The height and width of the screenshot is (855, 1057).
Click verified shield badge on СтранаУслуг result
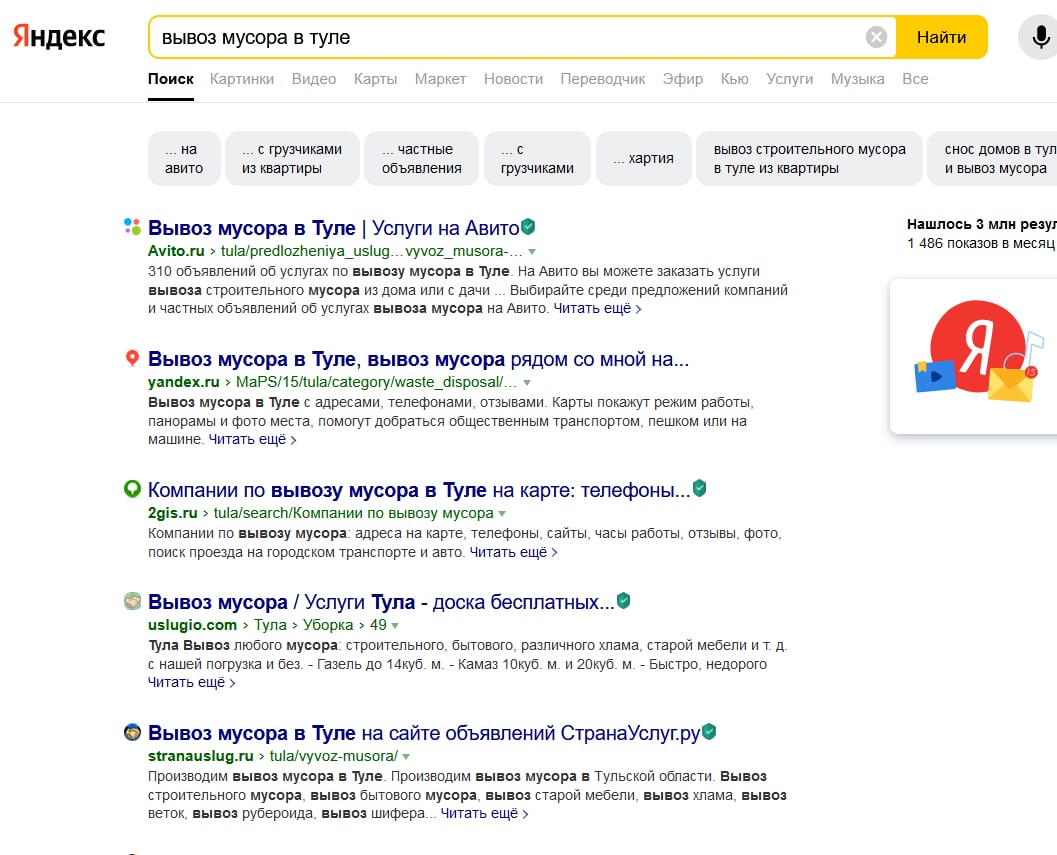[708, 731]
